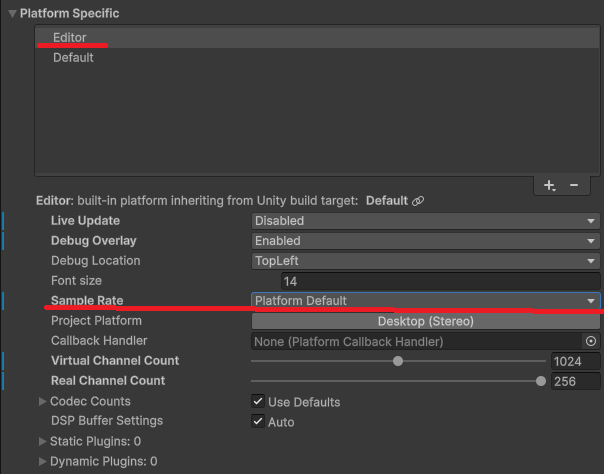This screenshot has height=474, width=604.
Task: Click the add platform plus icon
Action: click(549, 185)
